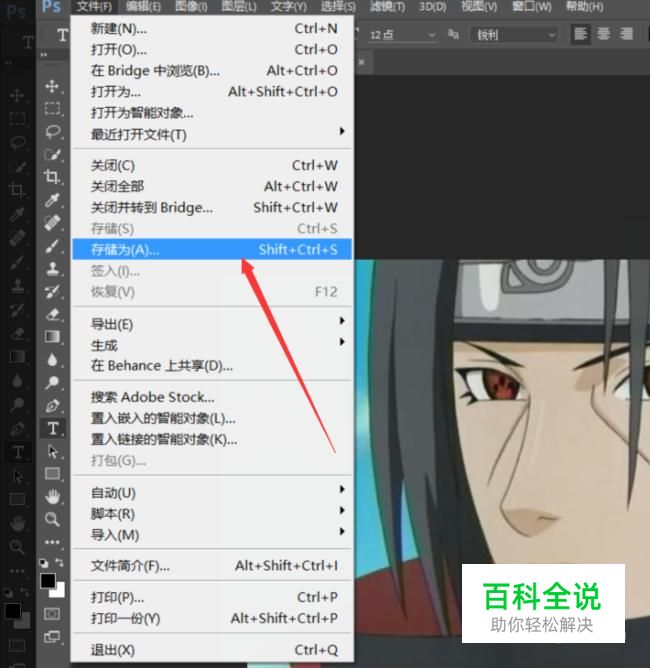Right align text in options bar
The height and width of the screenshot is (668, 650).
(626, 34)
